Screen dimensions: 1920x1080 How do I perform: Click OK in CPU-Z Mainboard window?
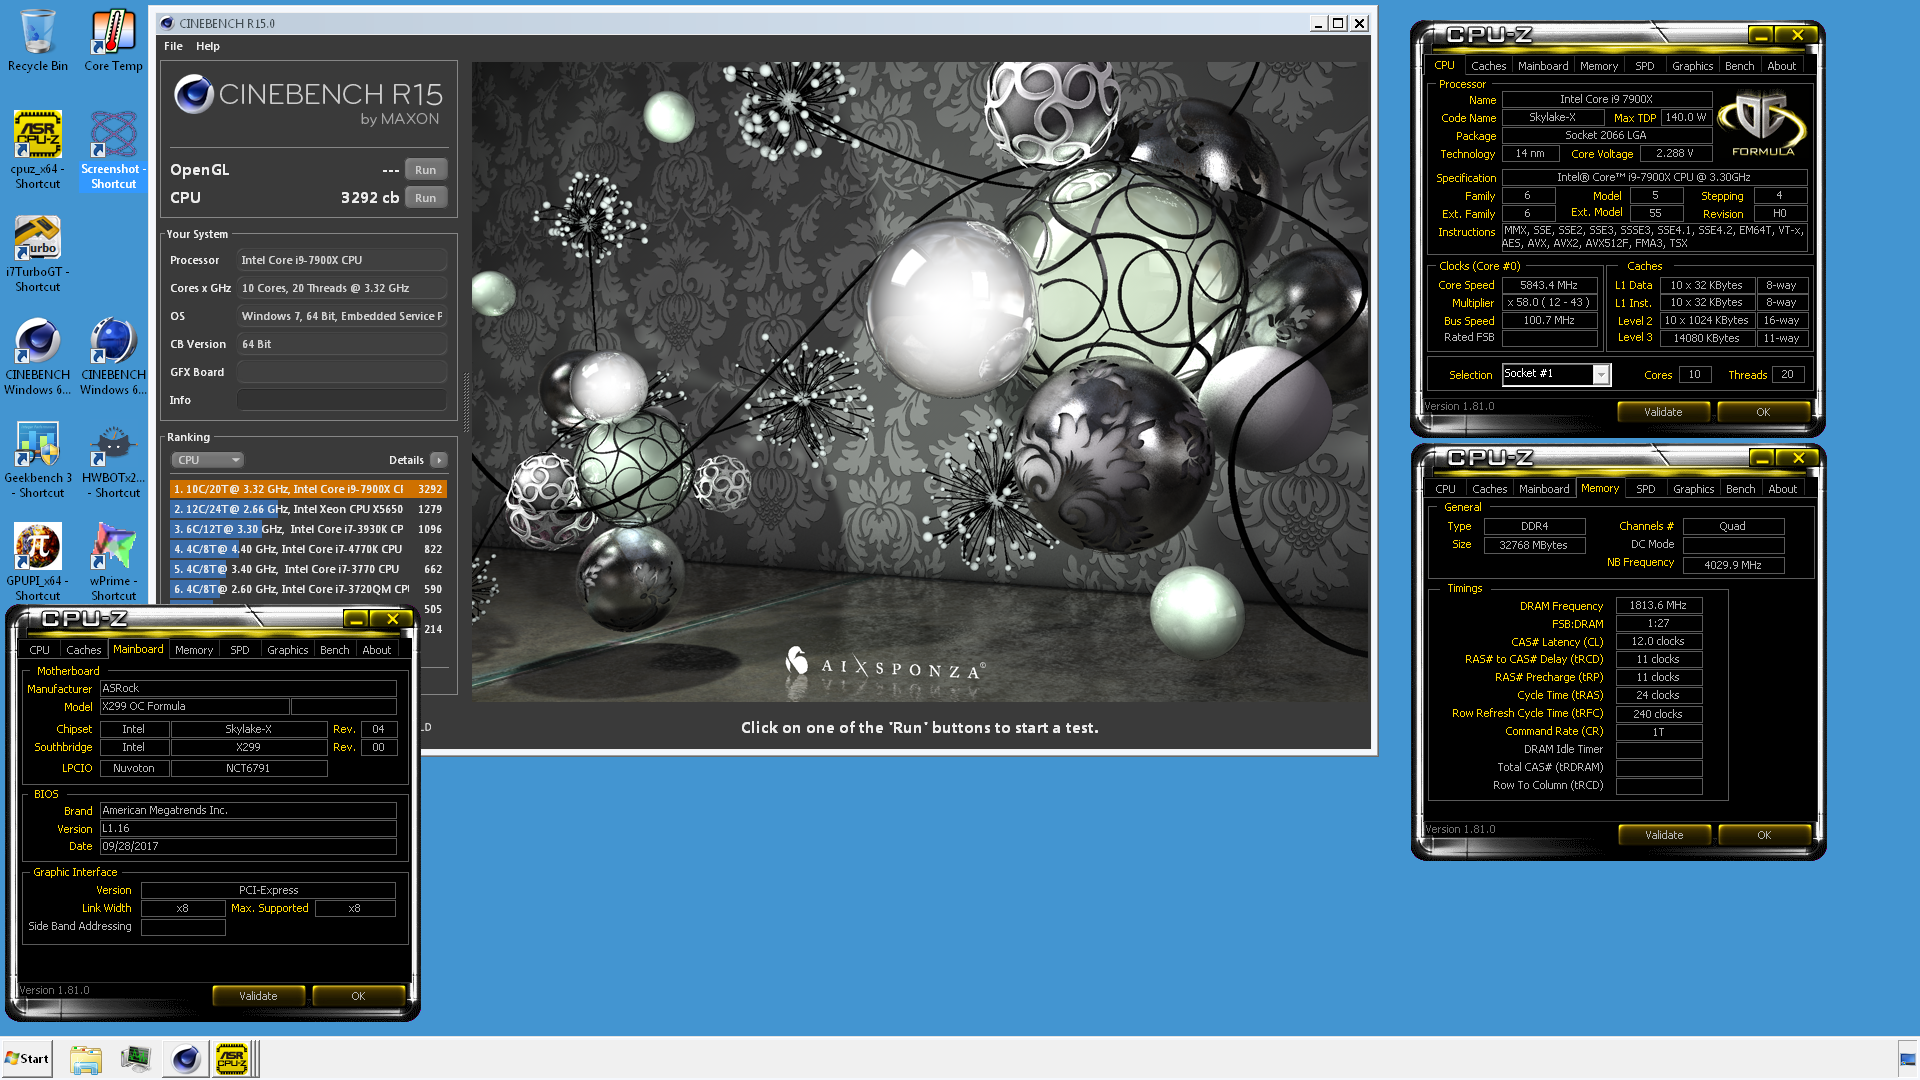358,996
